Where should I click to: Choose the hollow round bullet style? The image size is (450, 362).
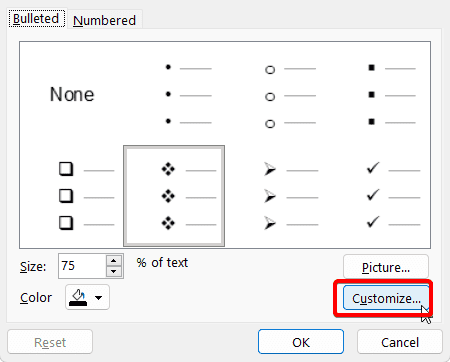point(276,94)
